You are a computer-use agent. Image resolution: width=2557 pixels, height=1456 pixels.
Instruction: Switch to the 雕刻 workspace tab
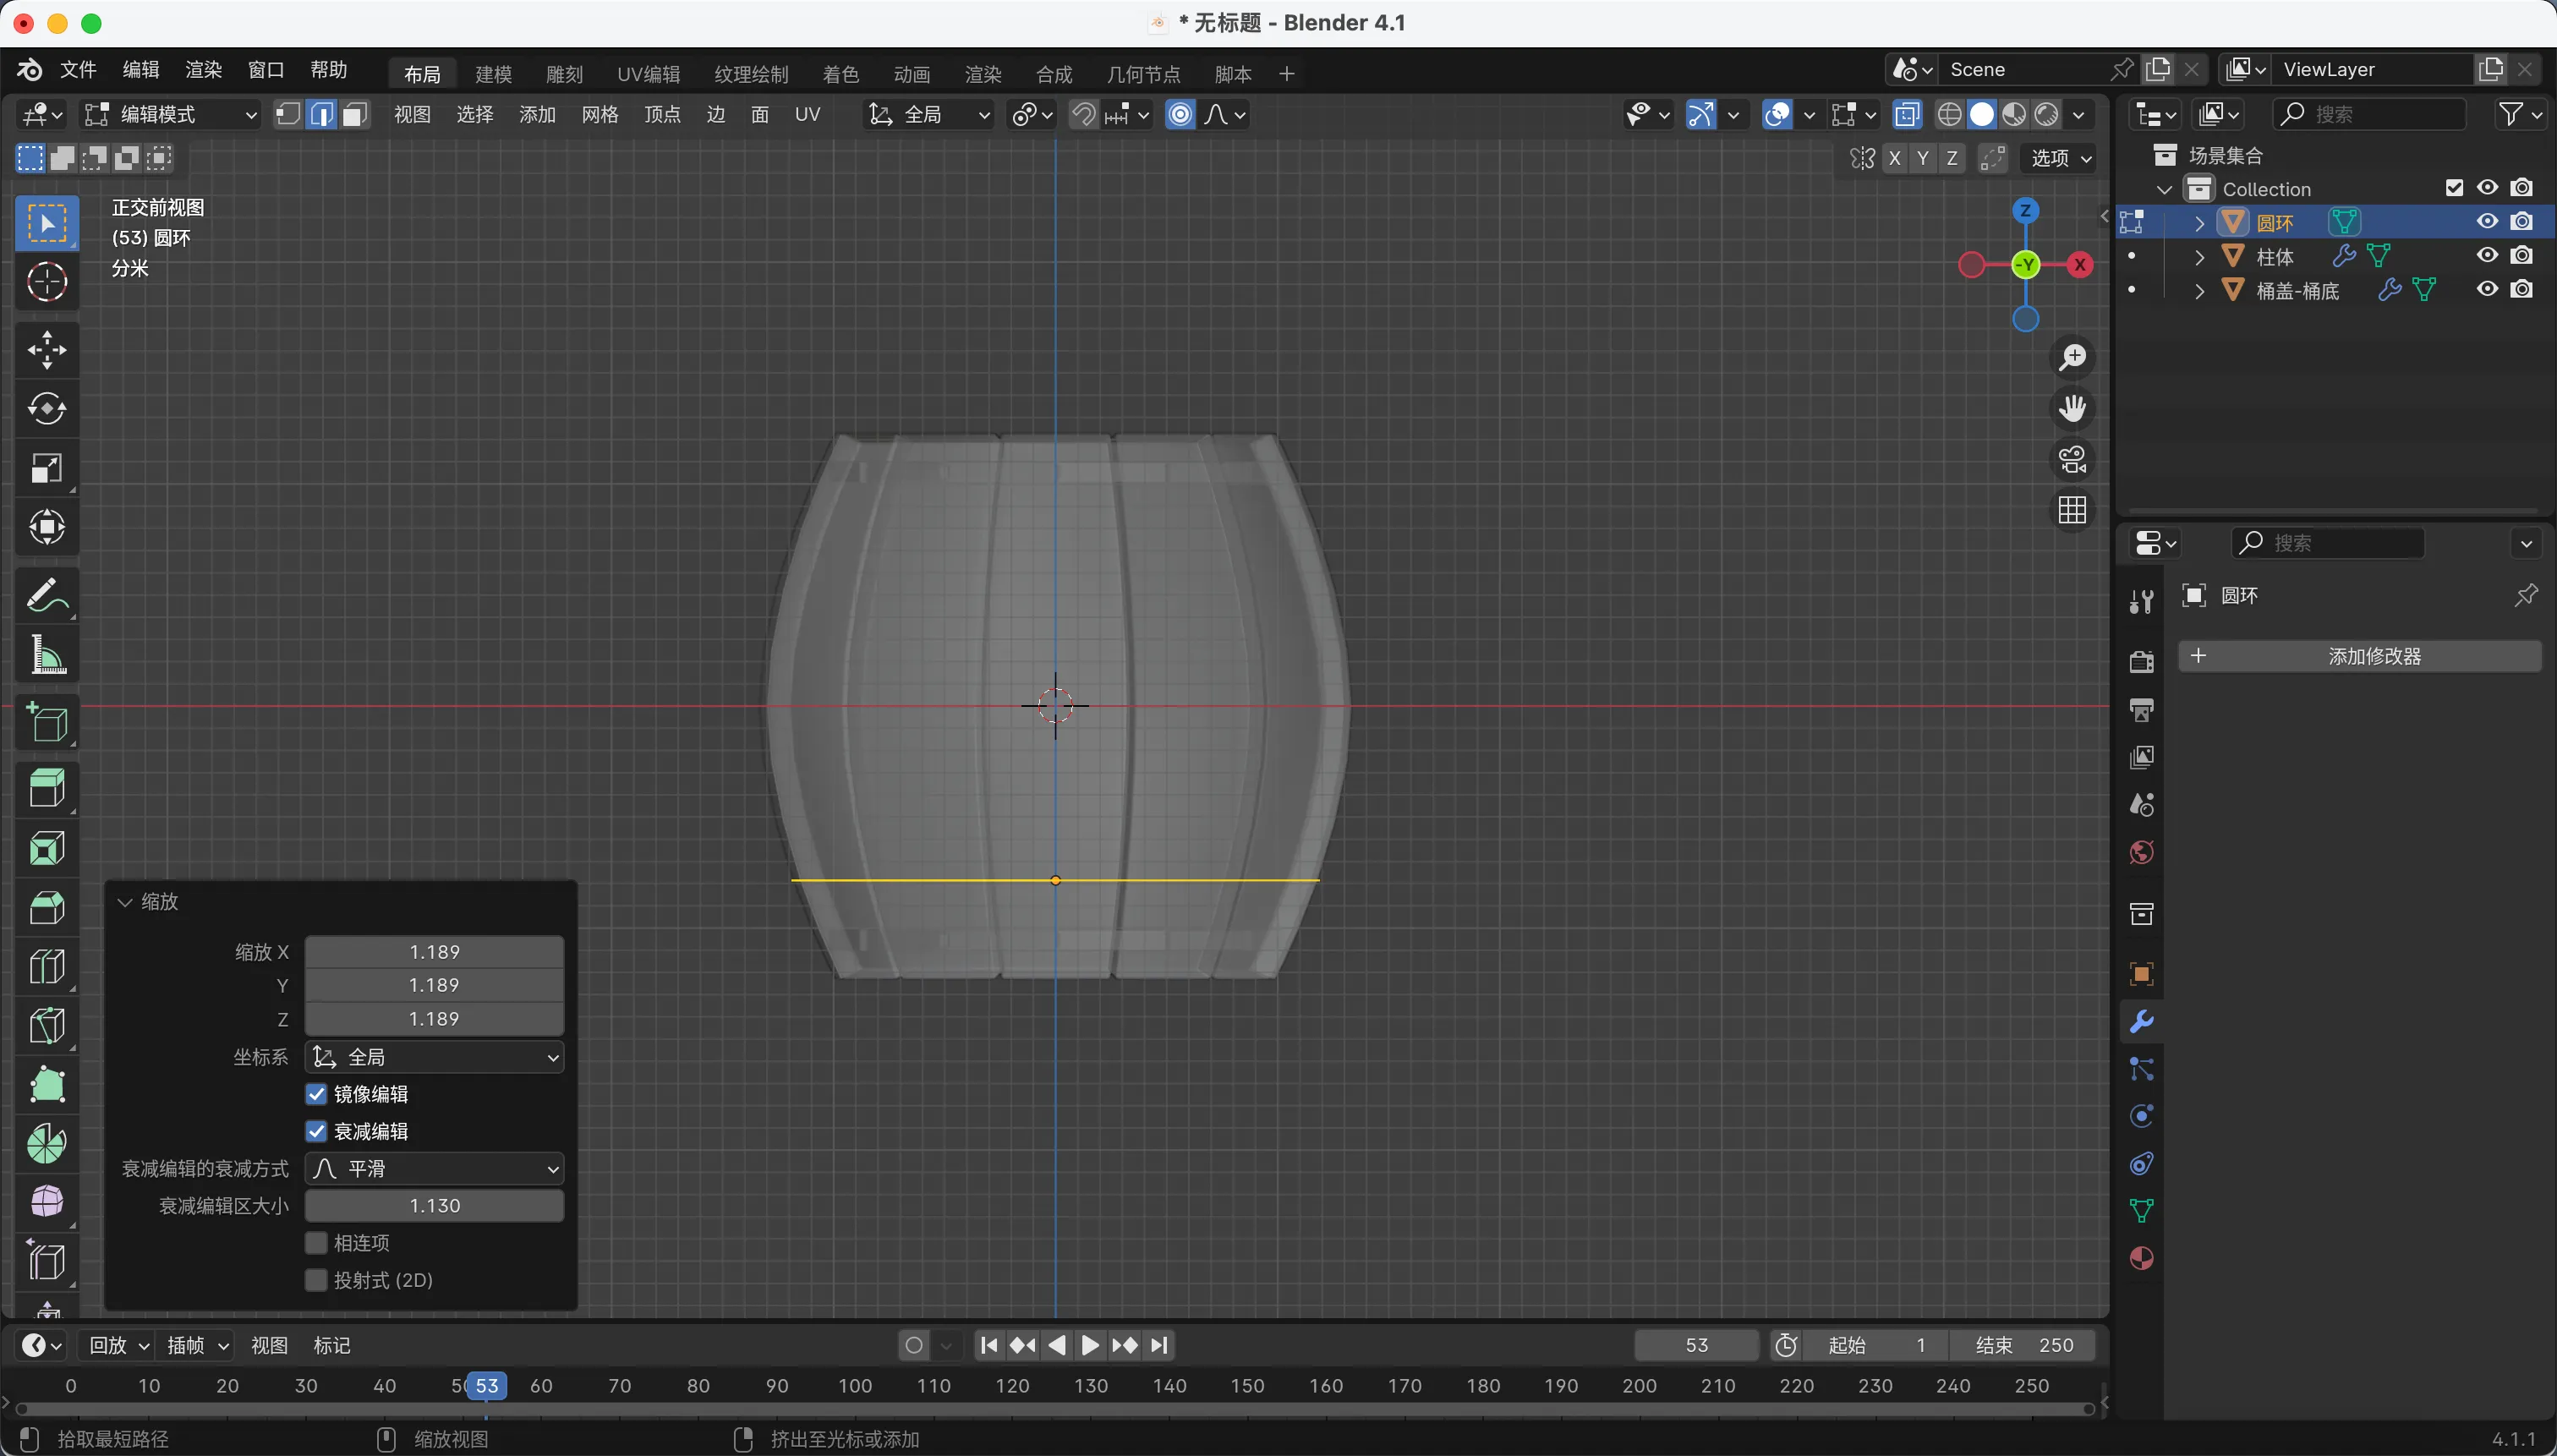point(564,74)
